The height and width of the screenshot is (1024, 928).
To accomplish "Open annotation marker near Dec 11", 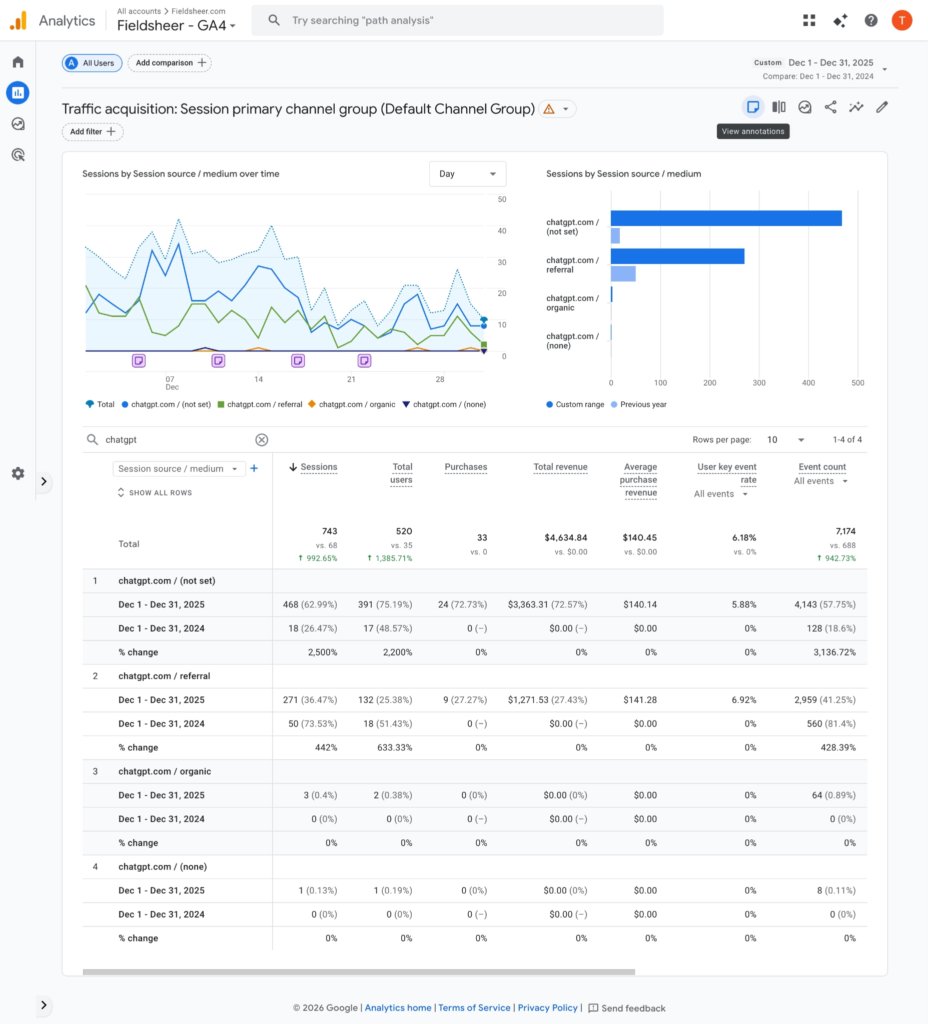I will point(218,360).
